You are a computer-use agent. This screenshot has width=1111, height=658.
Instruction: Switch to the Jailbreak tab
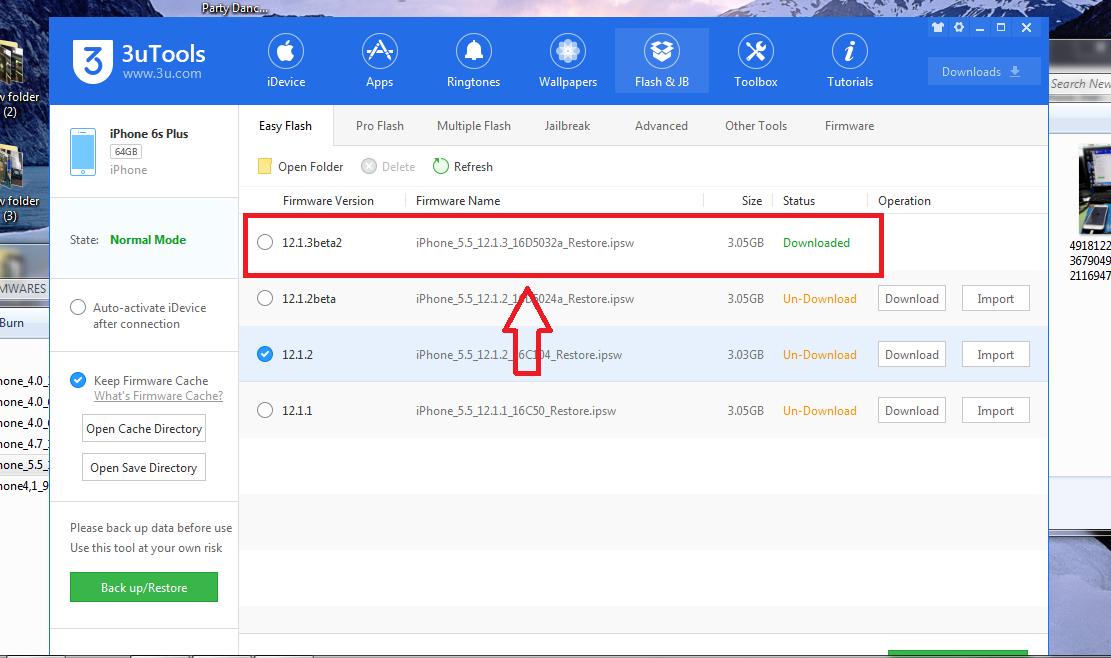click(567, 125)
